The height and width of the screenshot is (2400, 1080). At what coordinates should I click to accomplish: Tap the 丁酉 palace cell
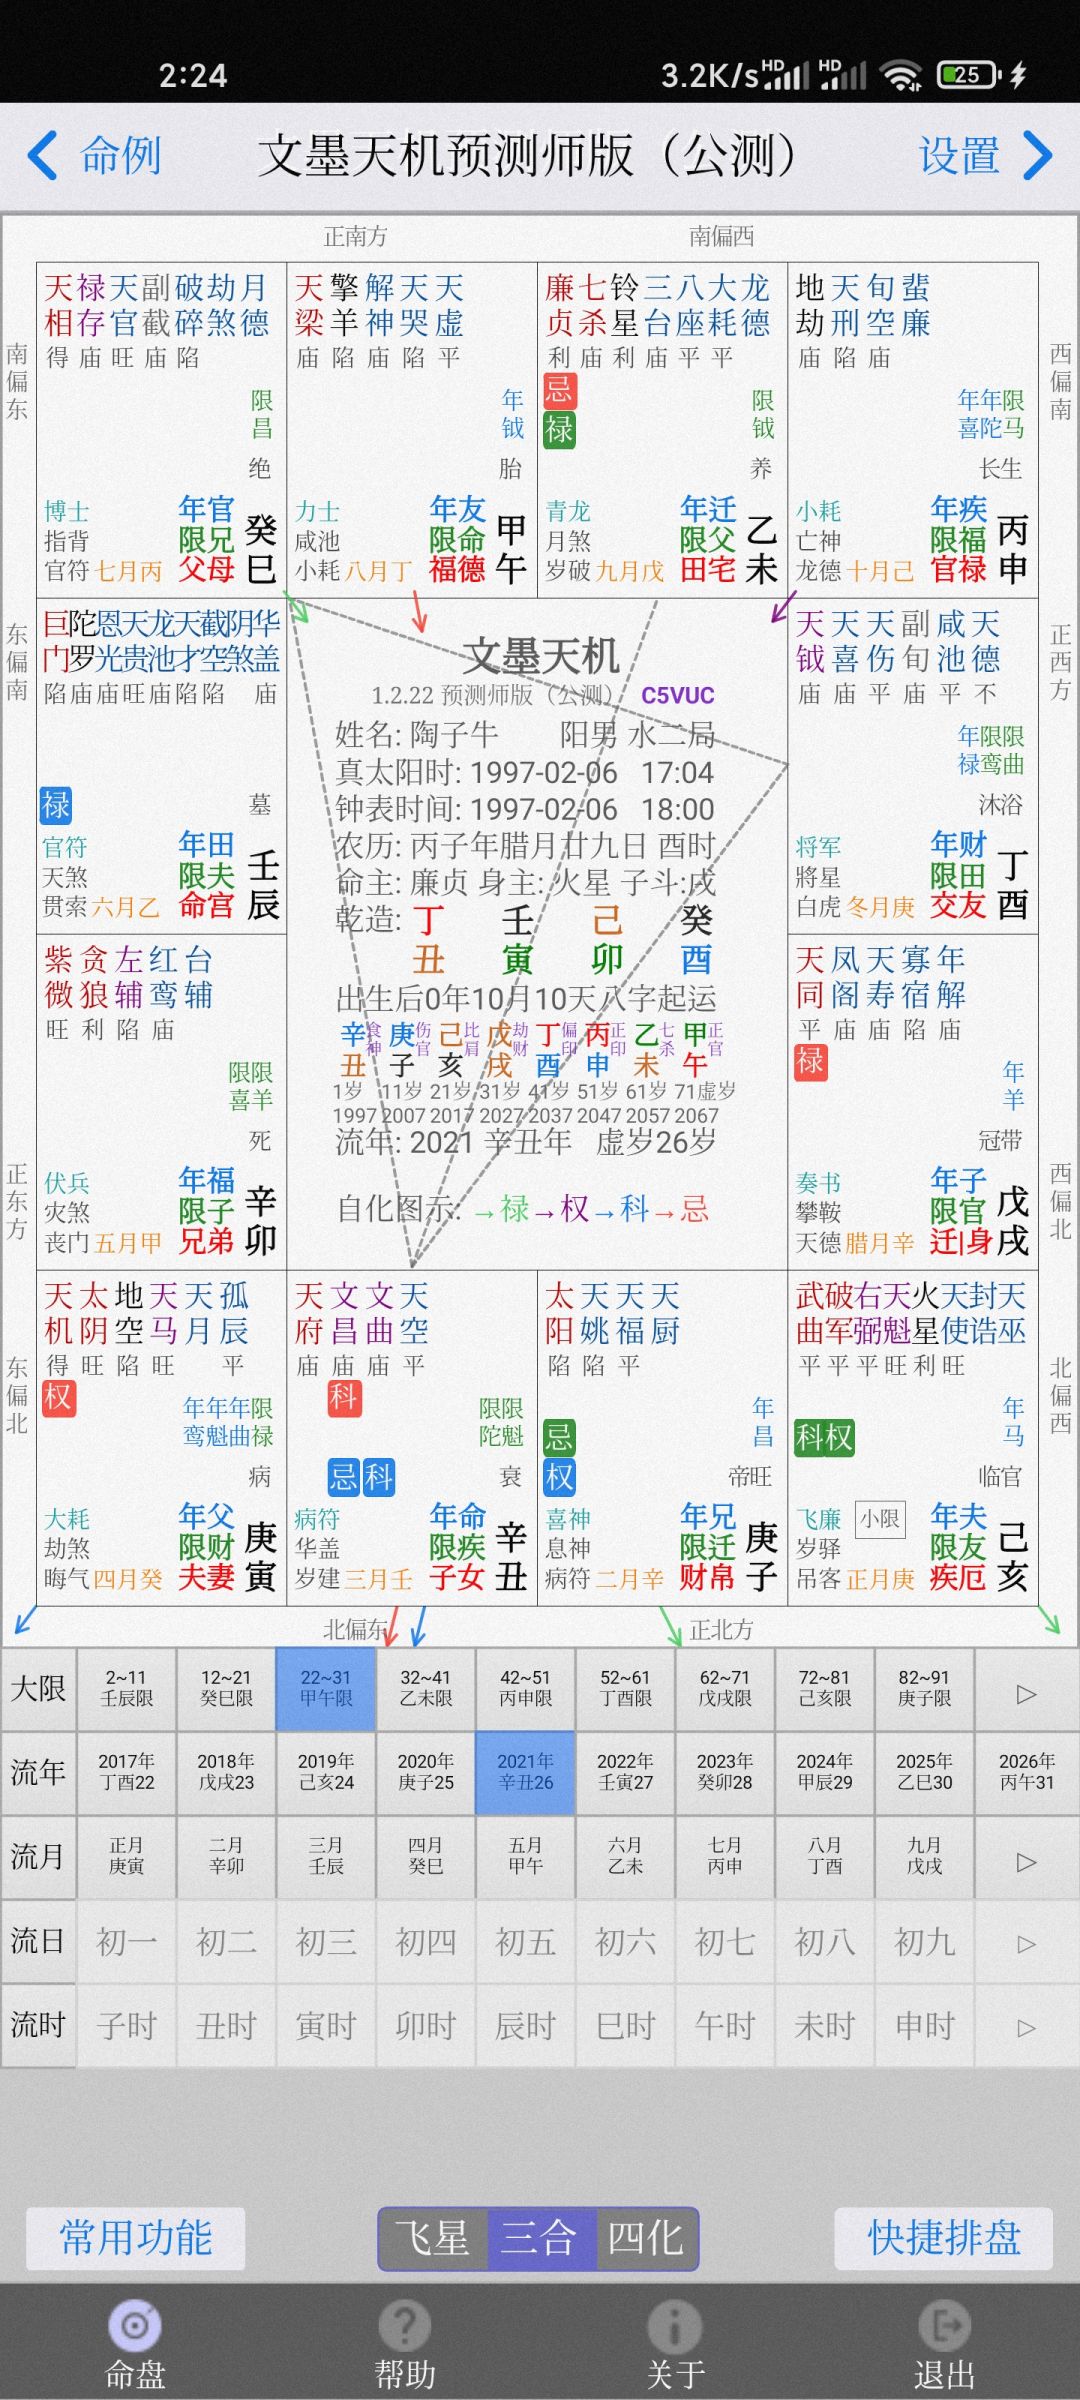[x=913, y=766]
